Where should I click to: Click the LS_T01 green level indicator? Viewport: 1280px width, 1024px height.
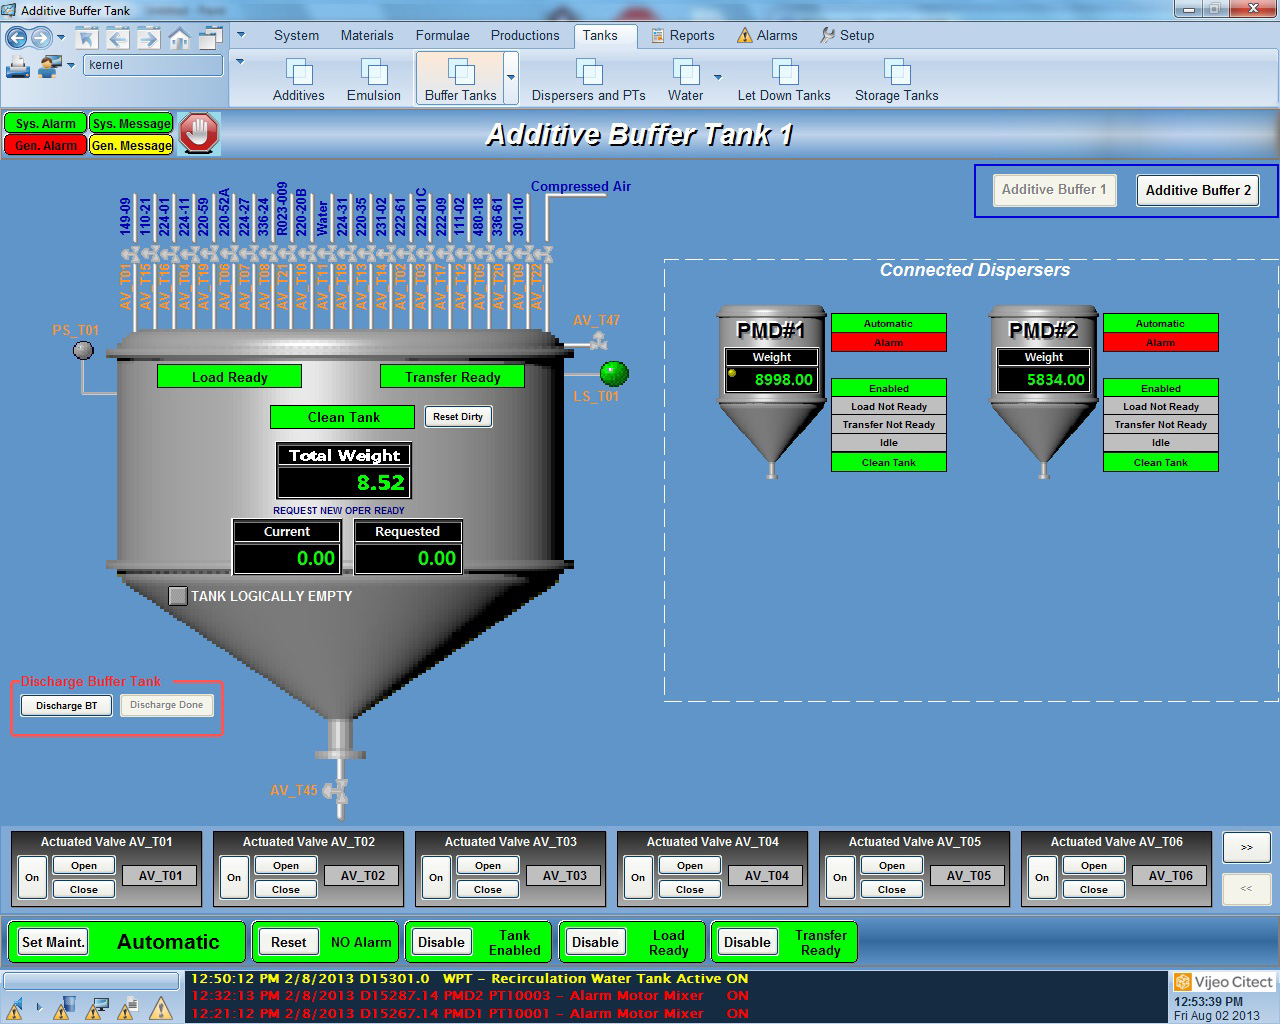coord(614,373)
